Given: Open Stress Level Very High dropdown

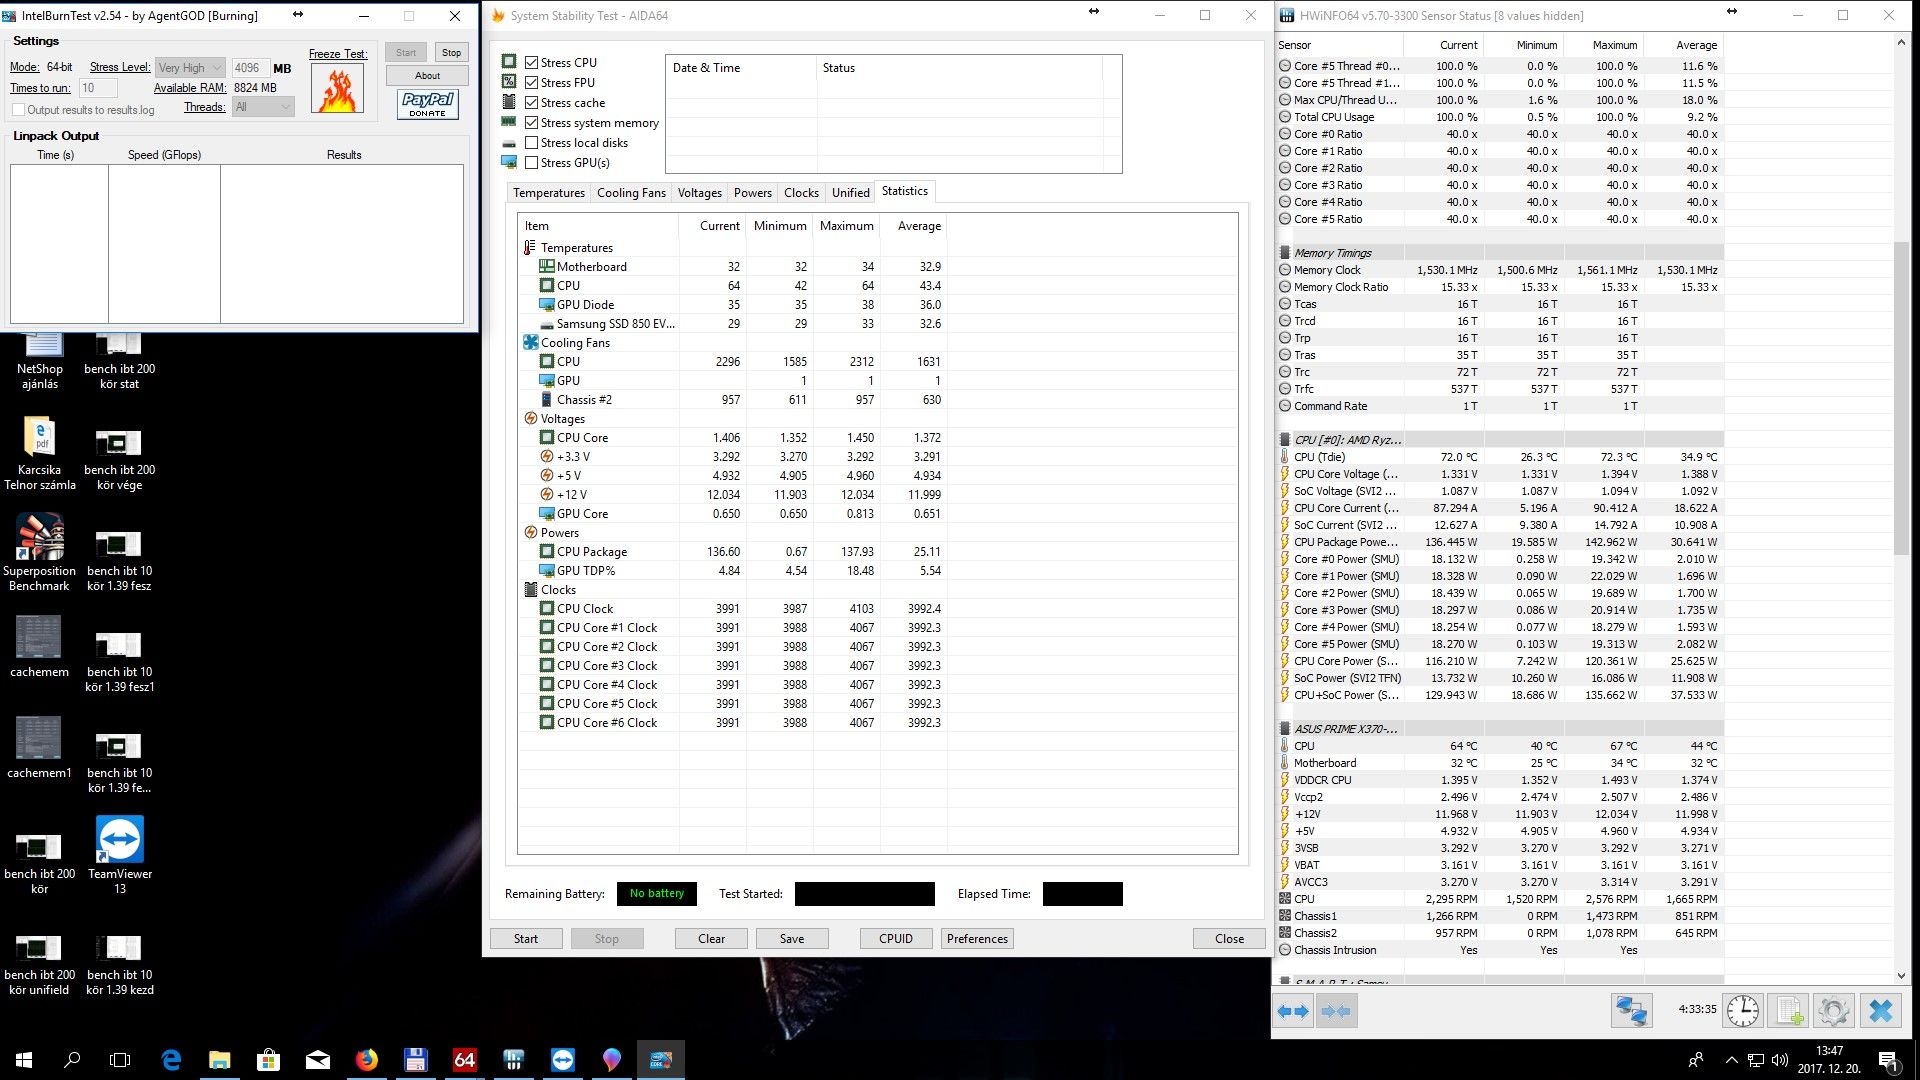Looking at the screenshot, I should (x=189, y=68).
